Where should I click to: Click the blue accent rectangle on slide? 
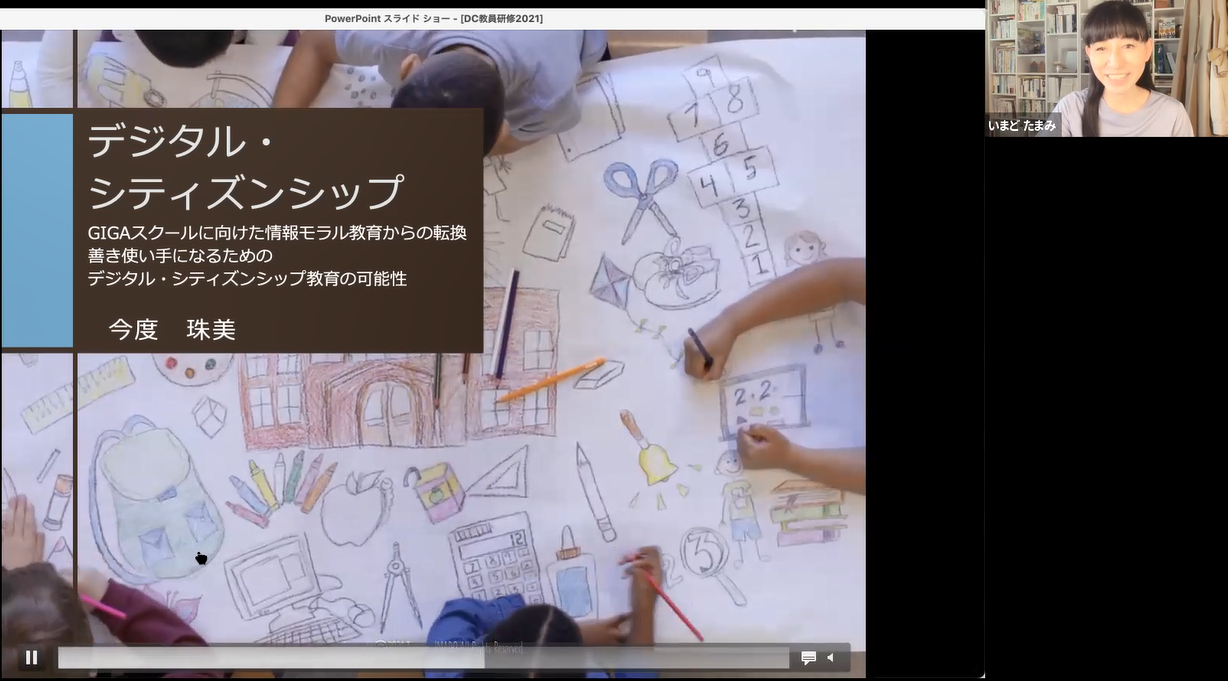pyautogui.click(x=37, y=230)
